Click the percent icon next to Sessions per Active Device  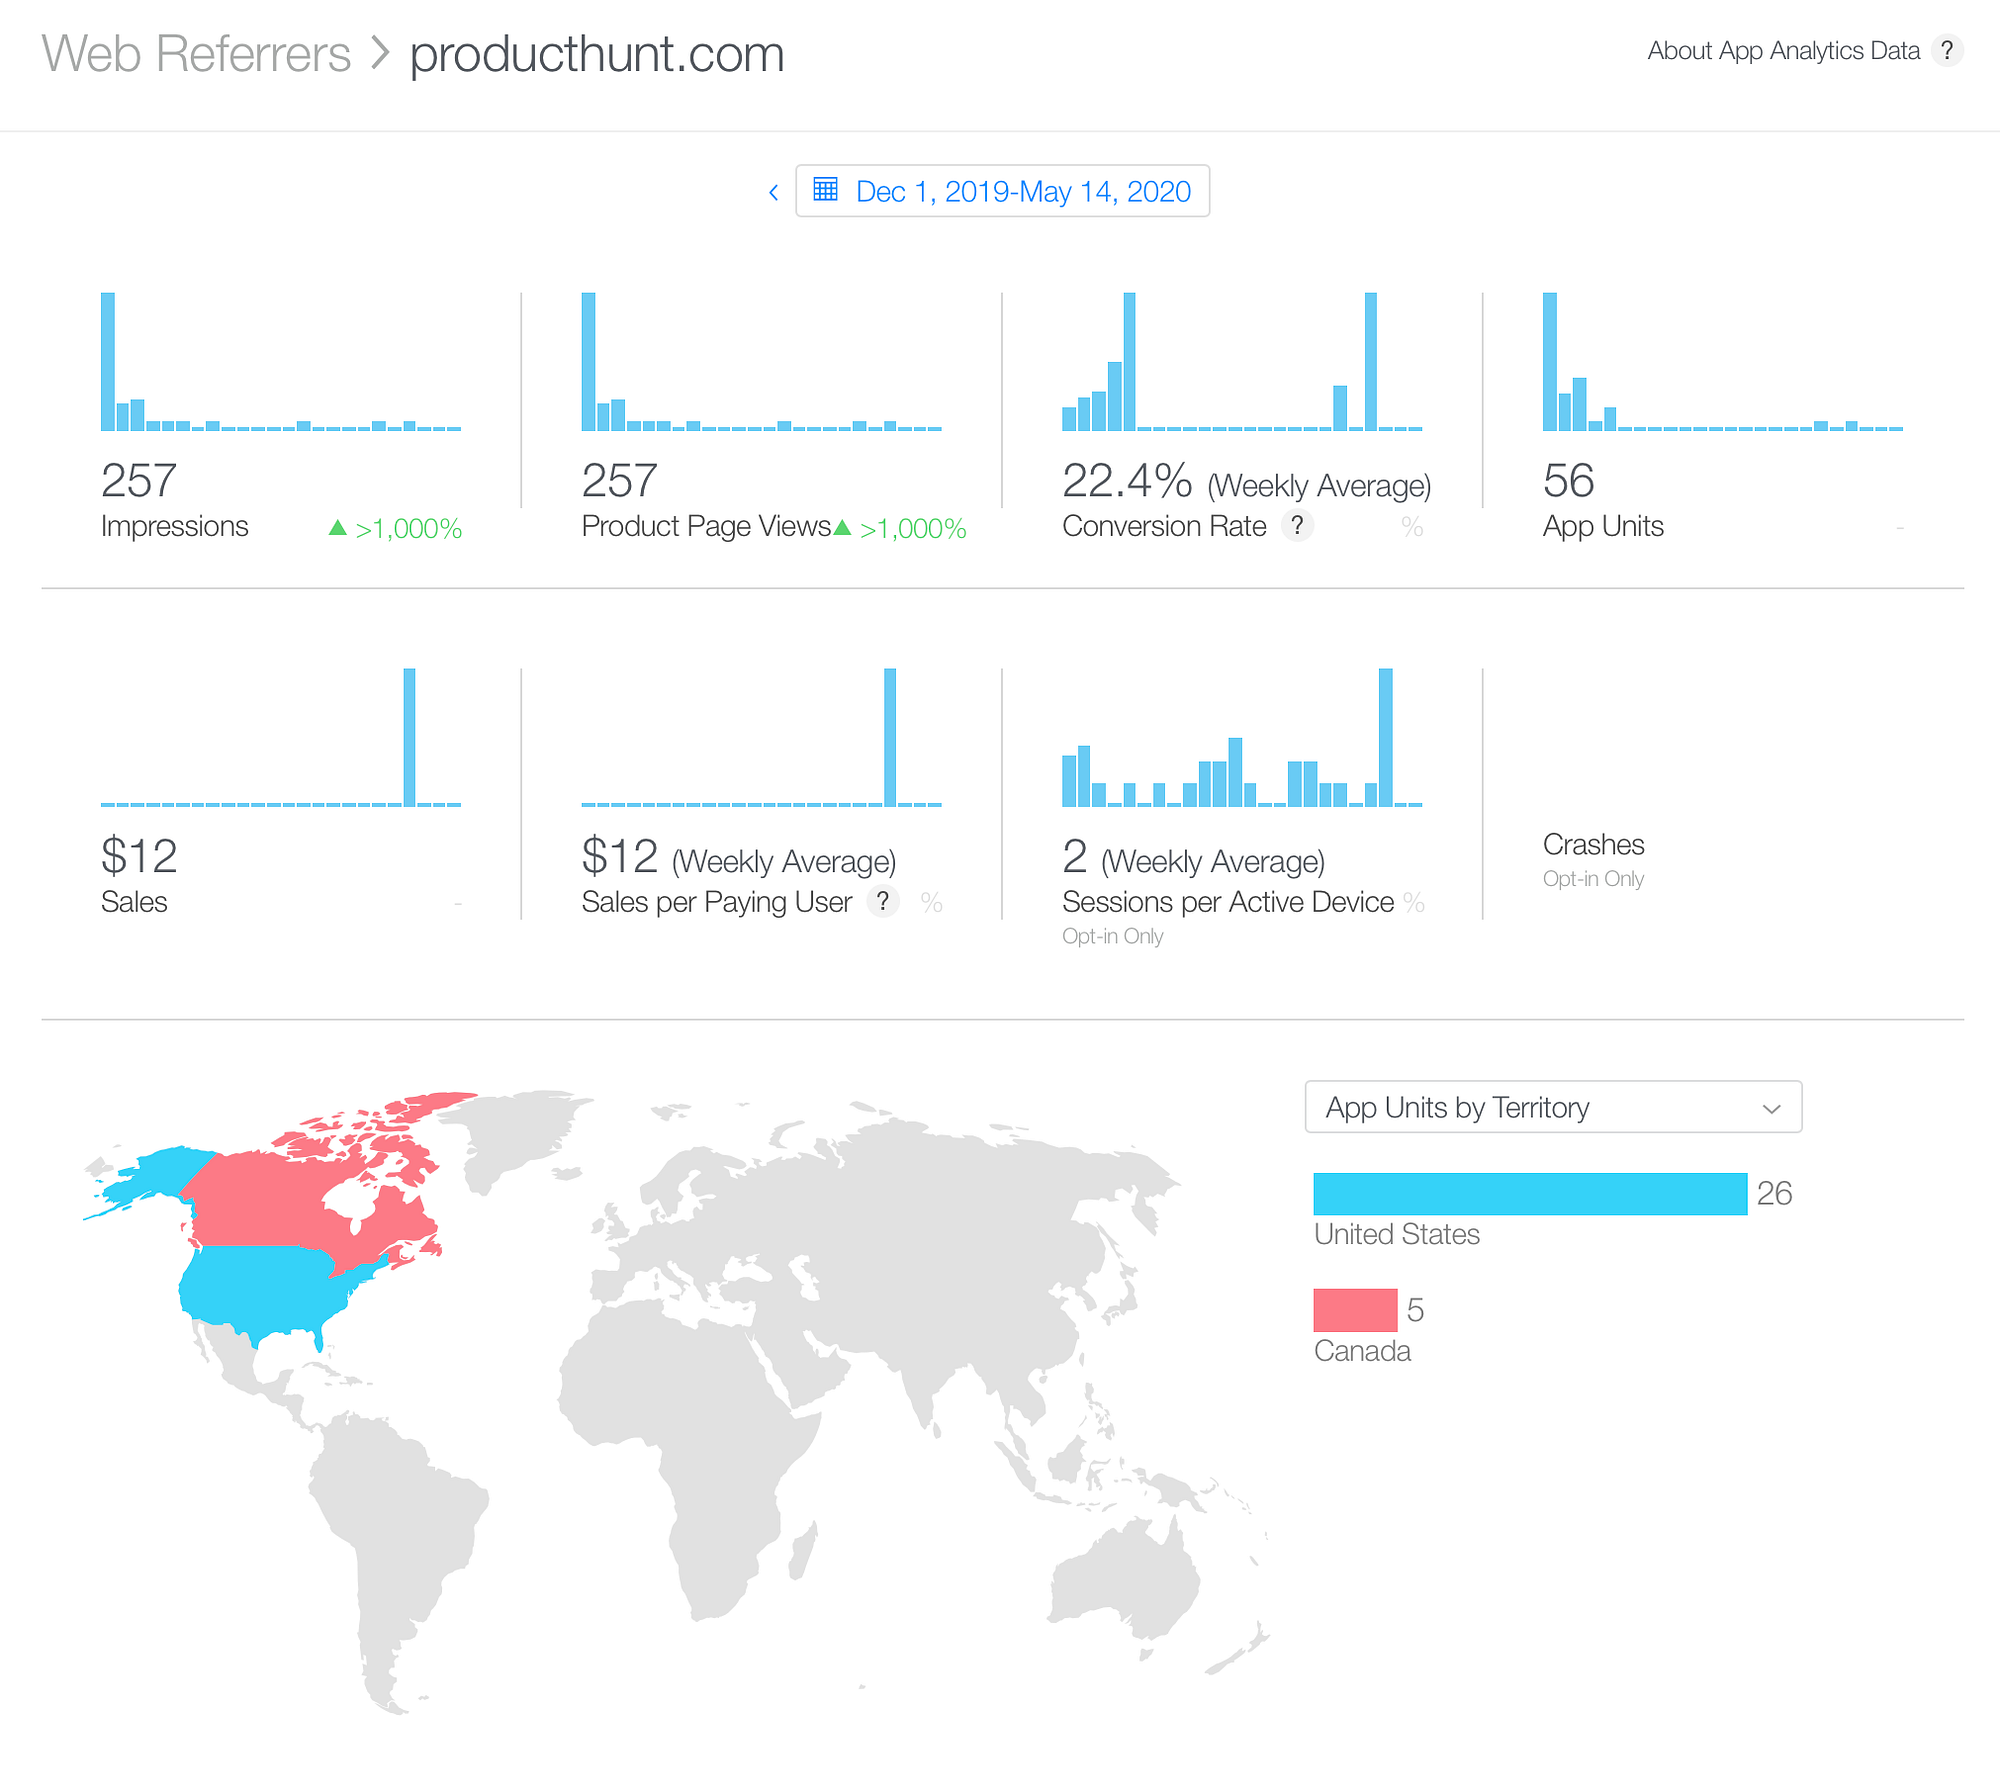coord(1413,902)
